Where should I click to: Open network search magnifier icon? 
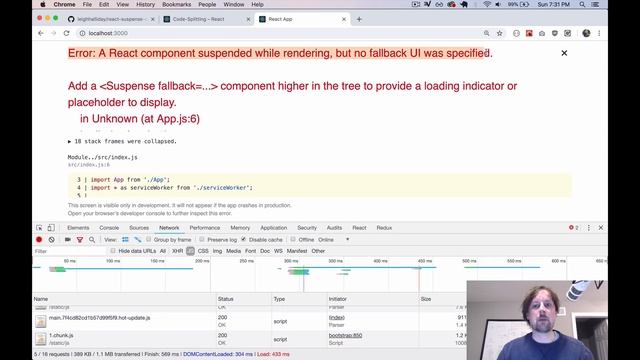92,240
